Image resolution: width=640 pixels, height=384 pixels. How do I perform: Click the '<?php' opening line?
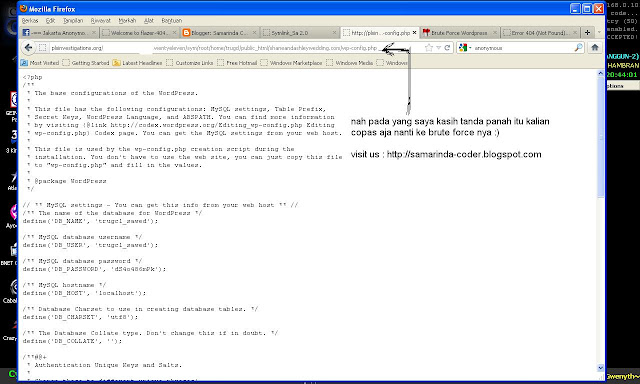(x=33, y=77)
